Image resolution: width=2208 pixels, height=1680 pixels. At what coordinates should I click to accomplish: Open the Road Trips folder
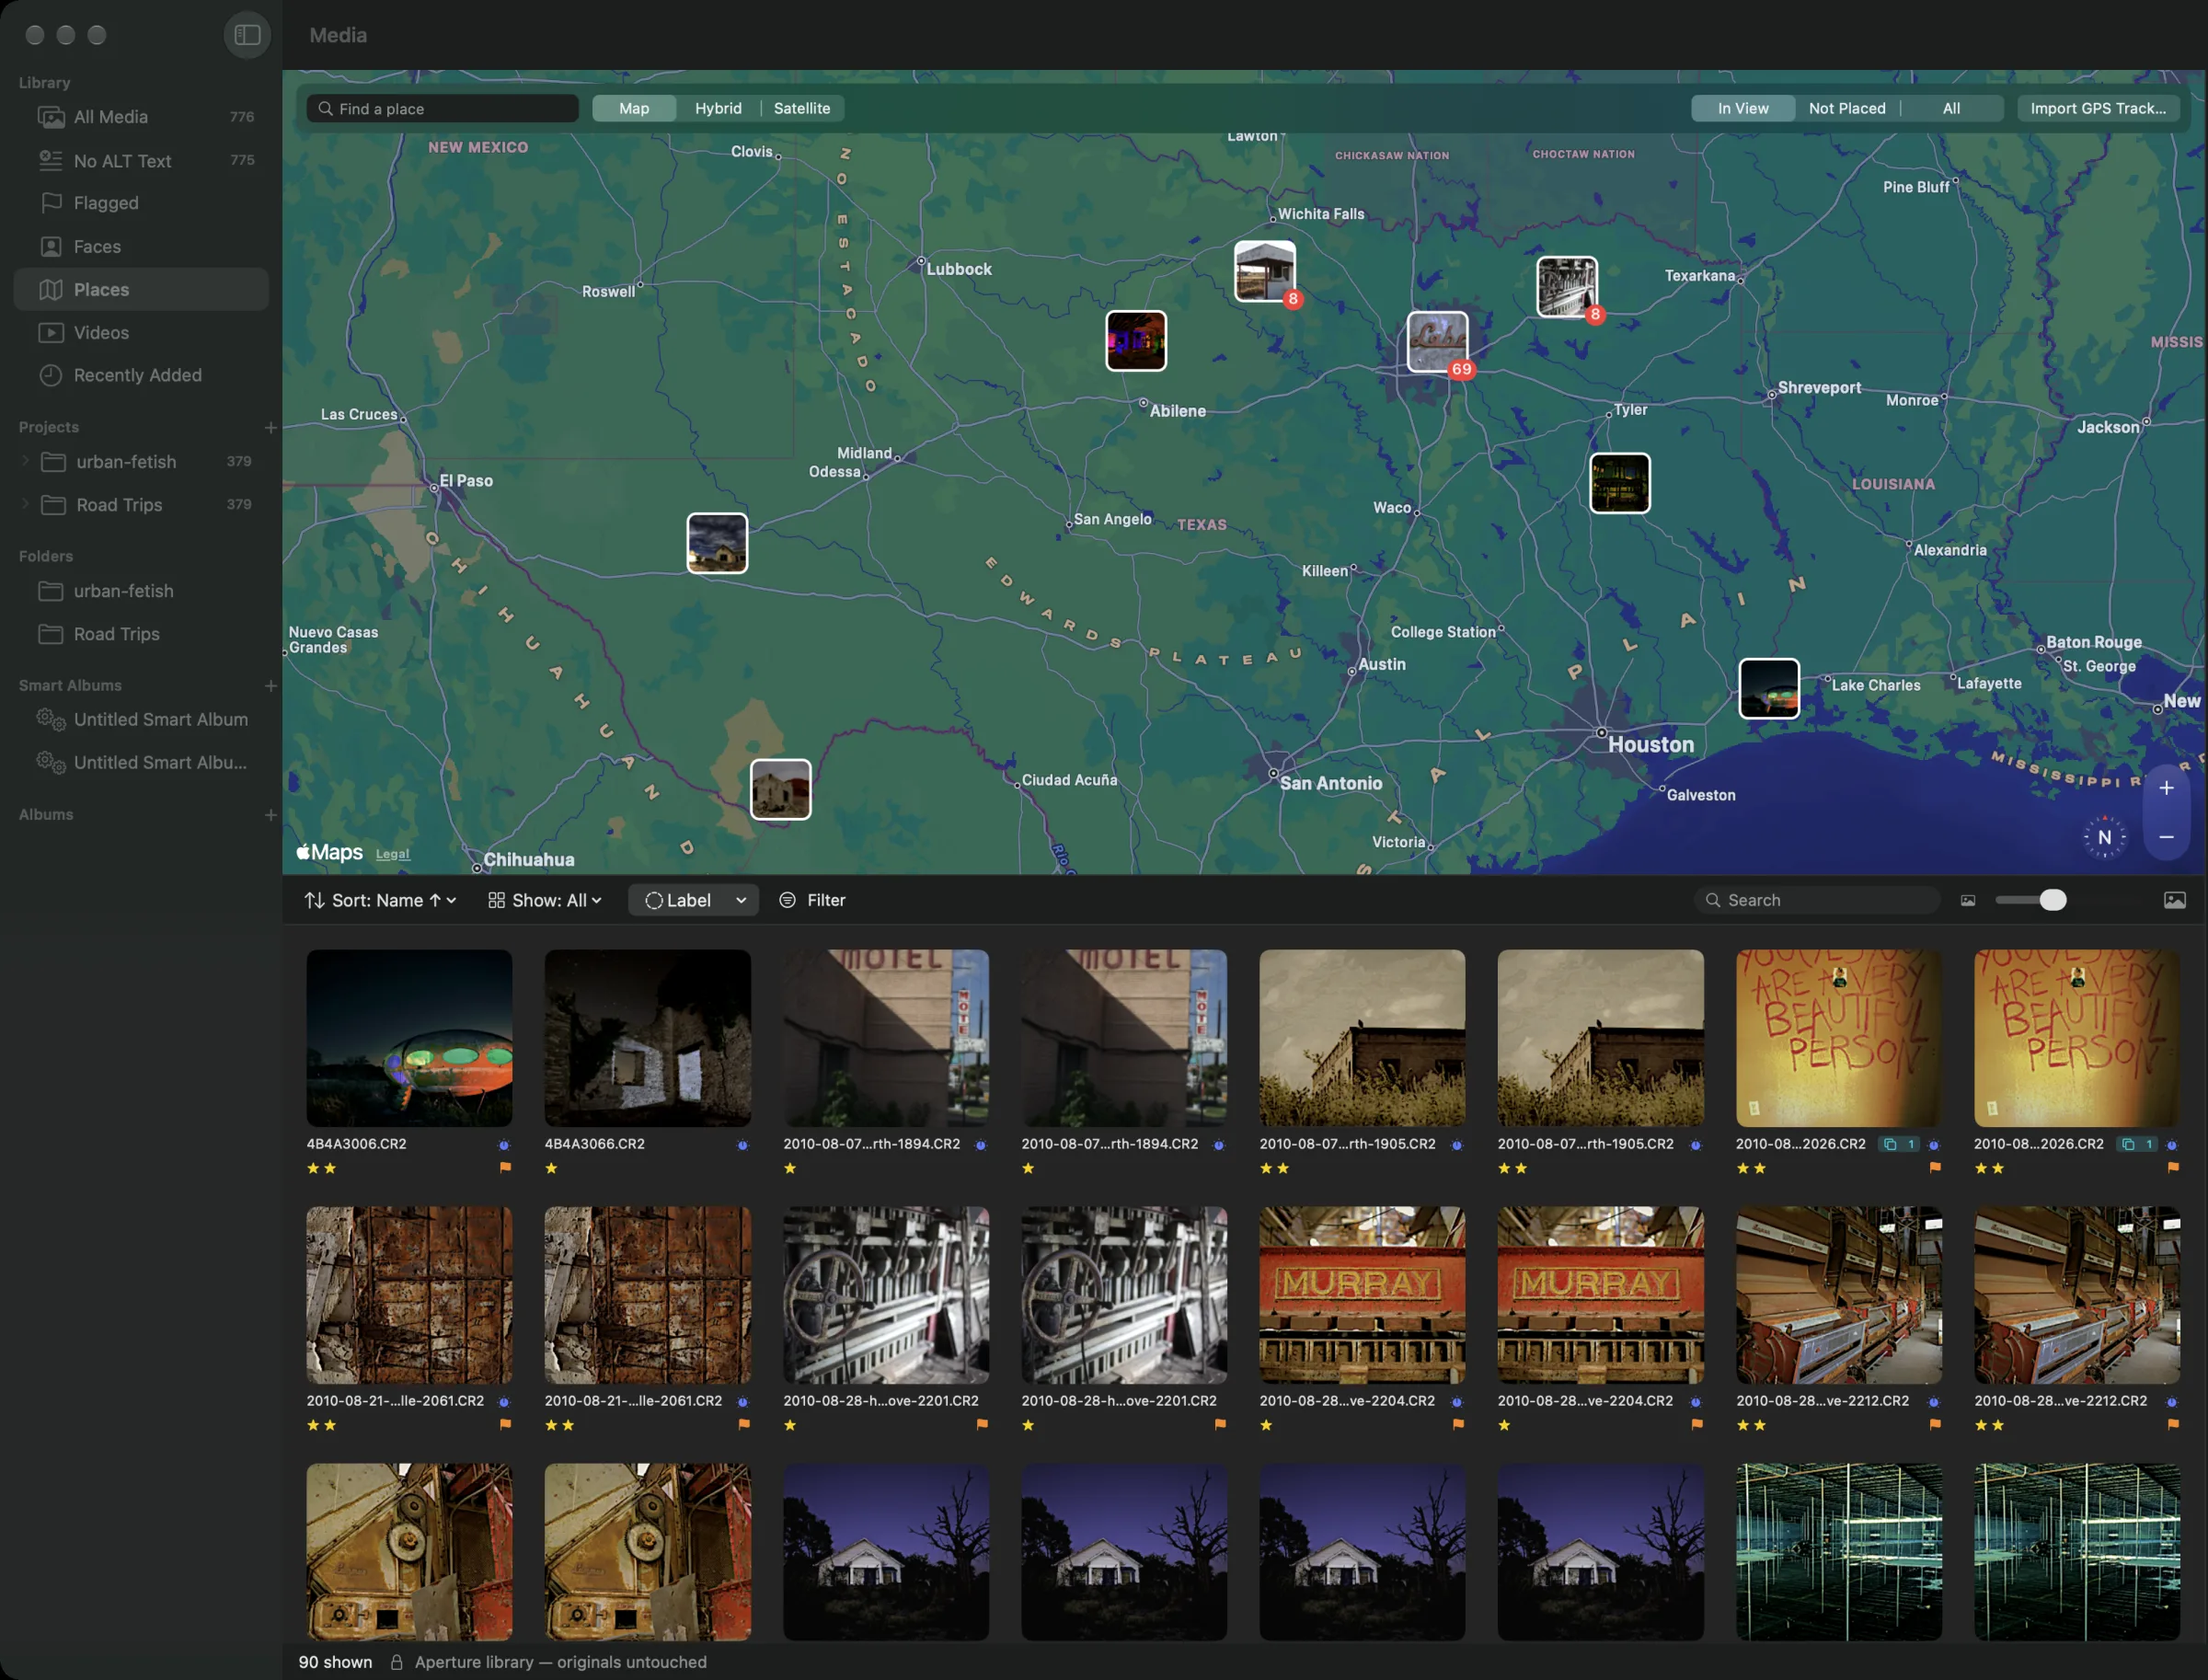(x=141, y=634)
